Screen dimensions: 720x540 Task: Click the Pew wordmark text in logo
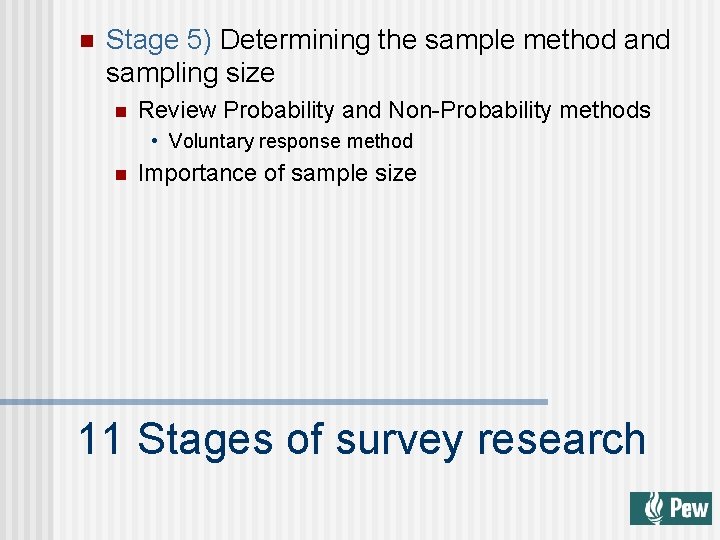pos(689,509)
